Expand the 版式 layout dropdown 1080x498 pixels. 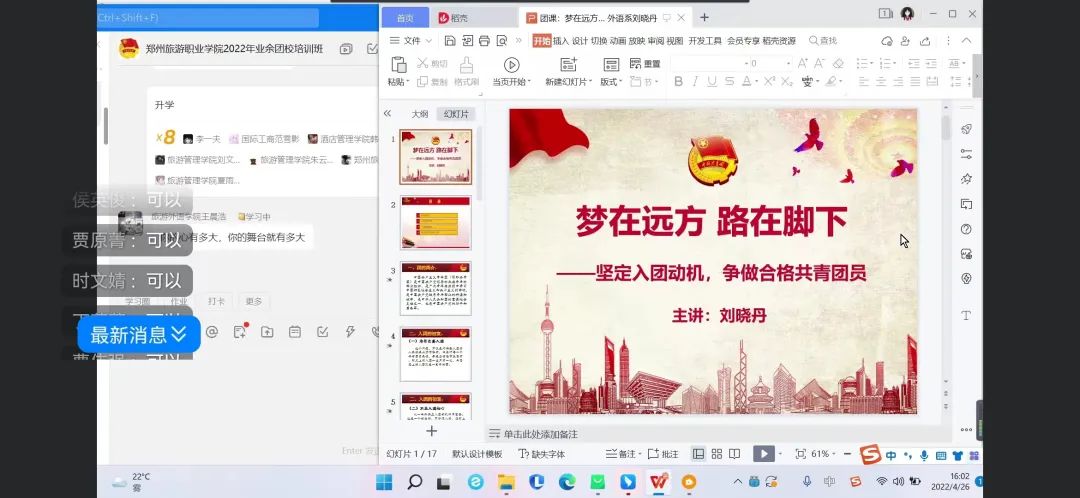(610, 82)
